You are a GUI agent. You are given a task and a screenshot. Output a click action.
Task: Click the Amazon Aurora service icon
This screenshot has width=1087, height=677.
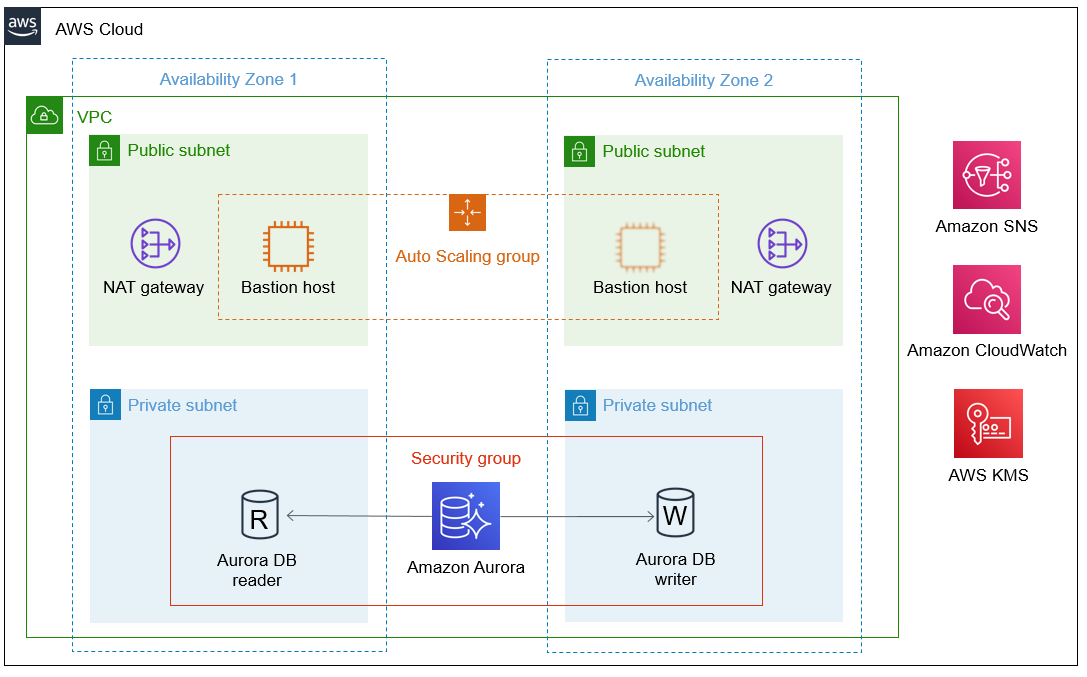click(466, 515)
